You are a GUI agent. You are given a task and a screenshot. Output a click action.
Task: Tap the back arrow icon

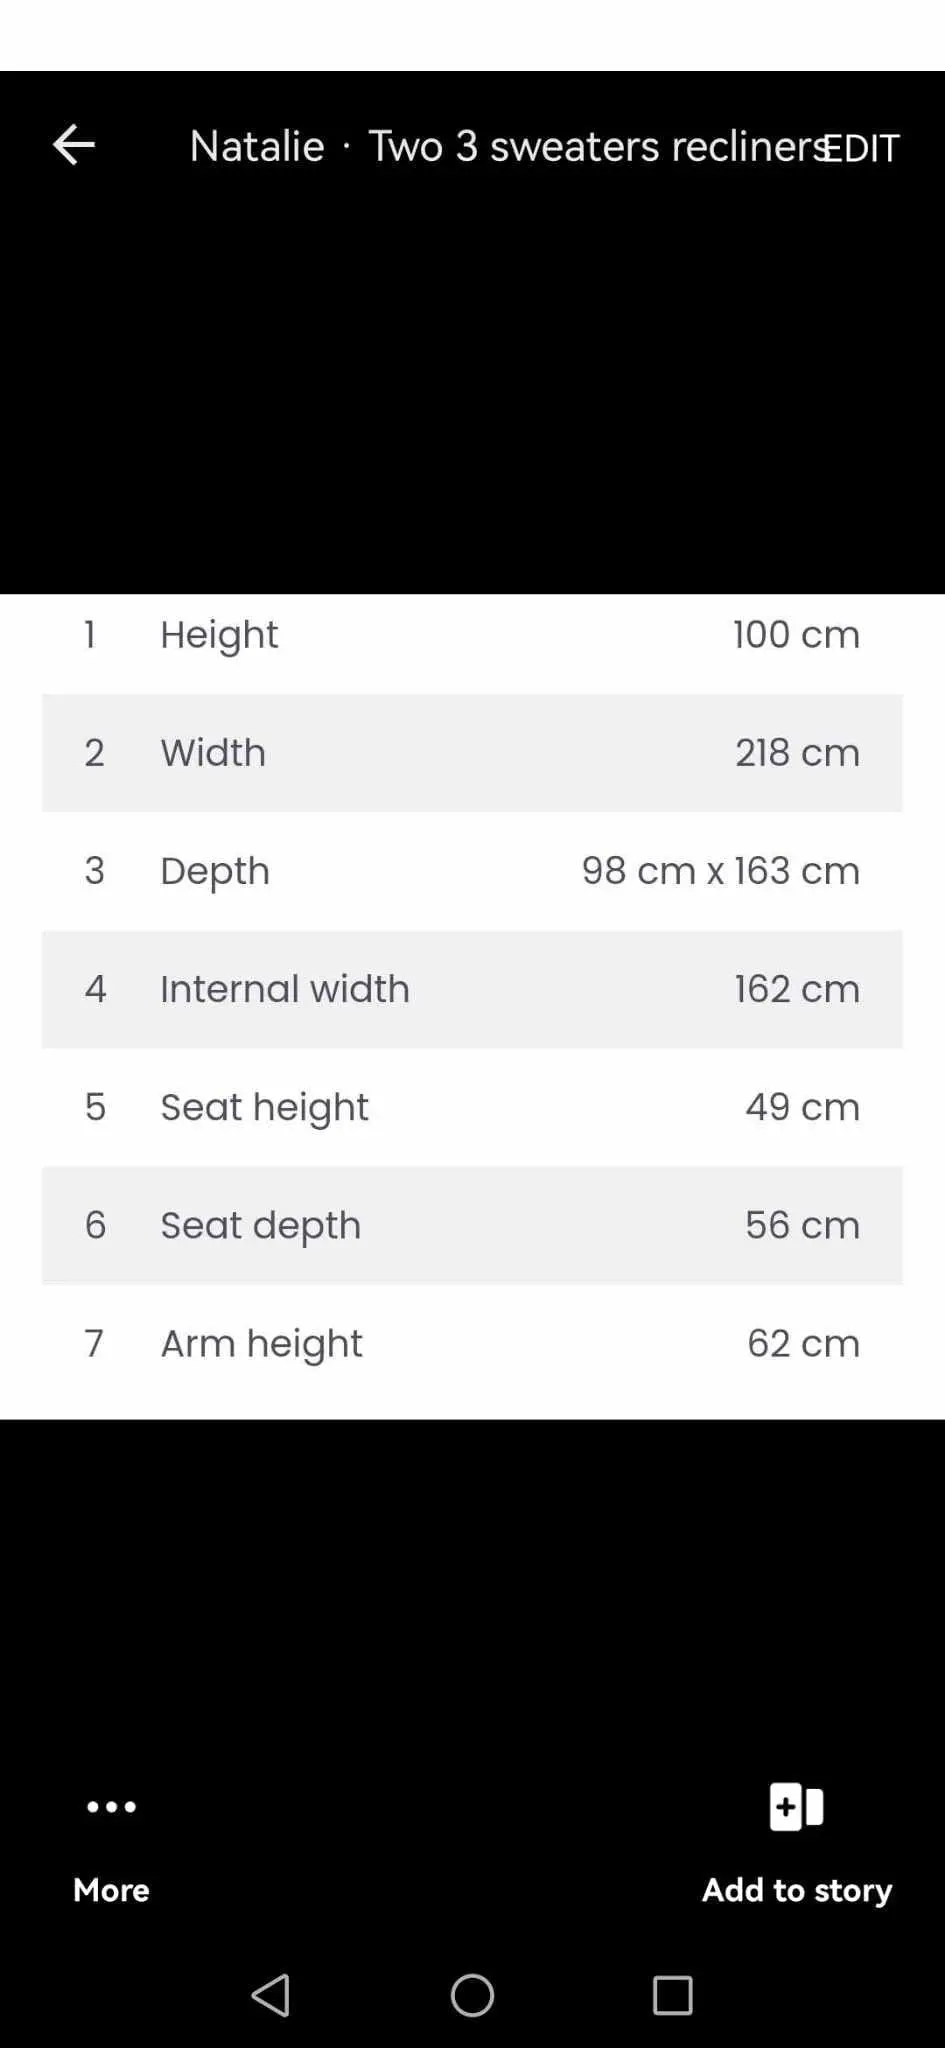coord(73,145)
